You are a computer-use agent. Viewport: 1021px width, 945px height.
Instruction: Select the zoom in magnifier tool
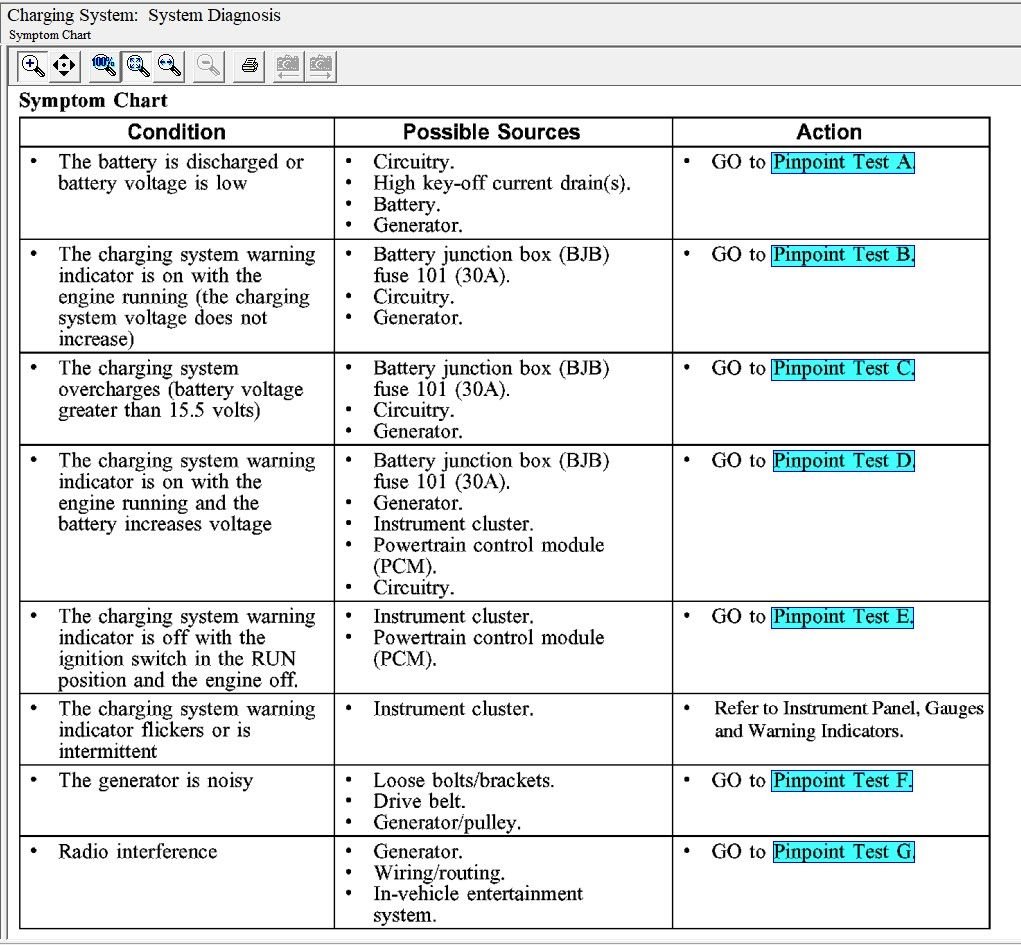tap(33, 67)
